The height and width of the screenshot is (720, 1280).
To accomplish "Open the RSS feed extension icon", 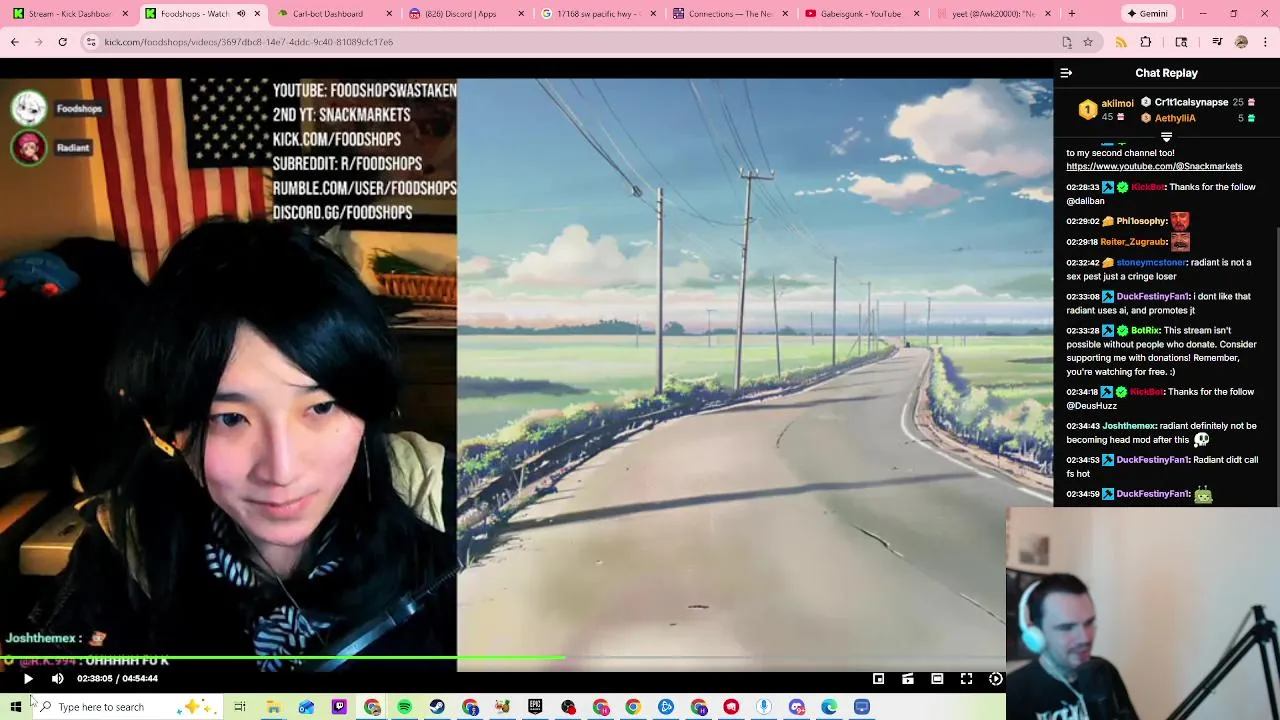I will 1121,42.
